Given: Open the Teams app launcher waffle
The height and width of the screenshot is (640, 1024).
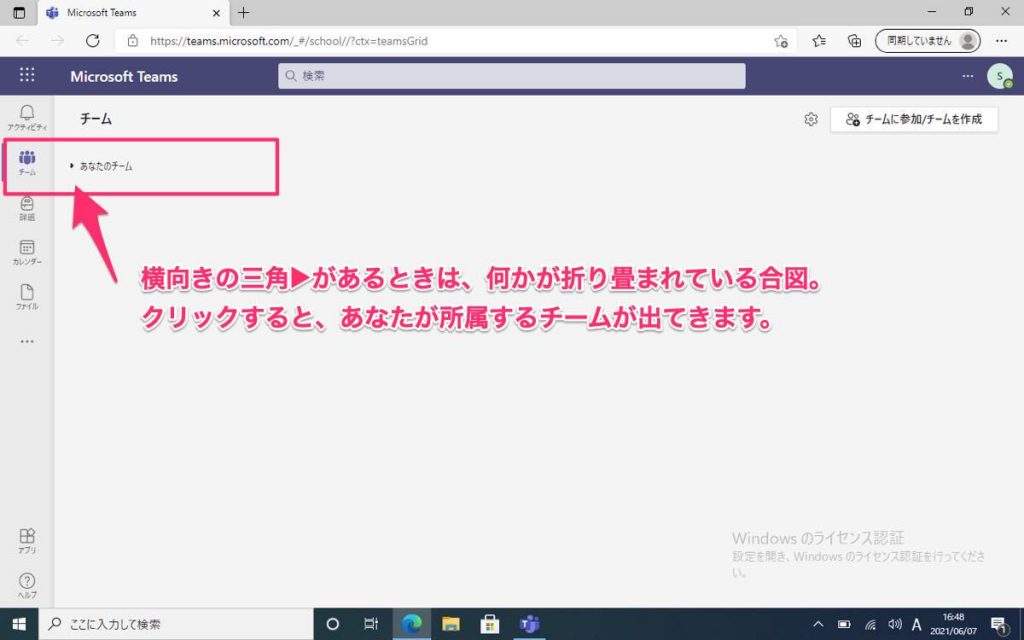Looking at the screenshot, I should pos(27,75).
